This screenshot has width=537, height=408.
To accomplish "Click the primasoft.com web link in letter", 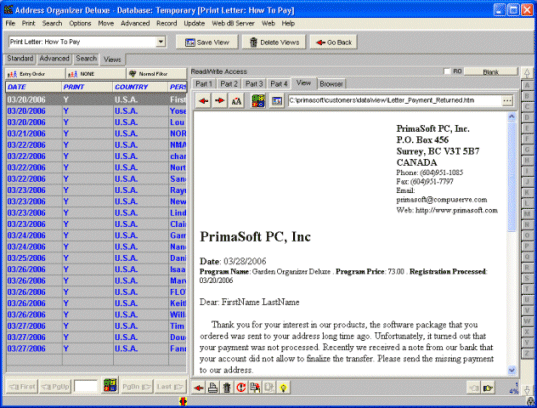I will 456,210.
